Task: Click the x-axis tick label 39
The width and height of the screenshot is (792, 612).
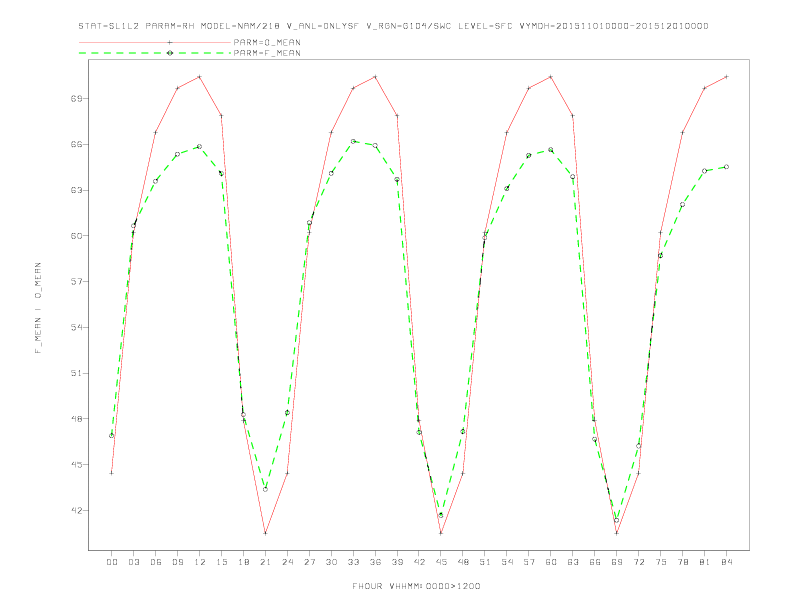Action: click(397, 562)
